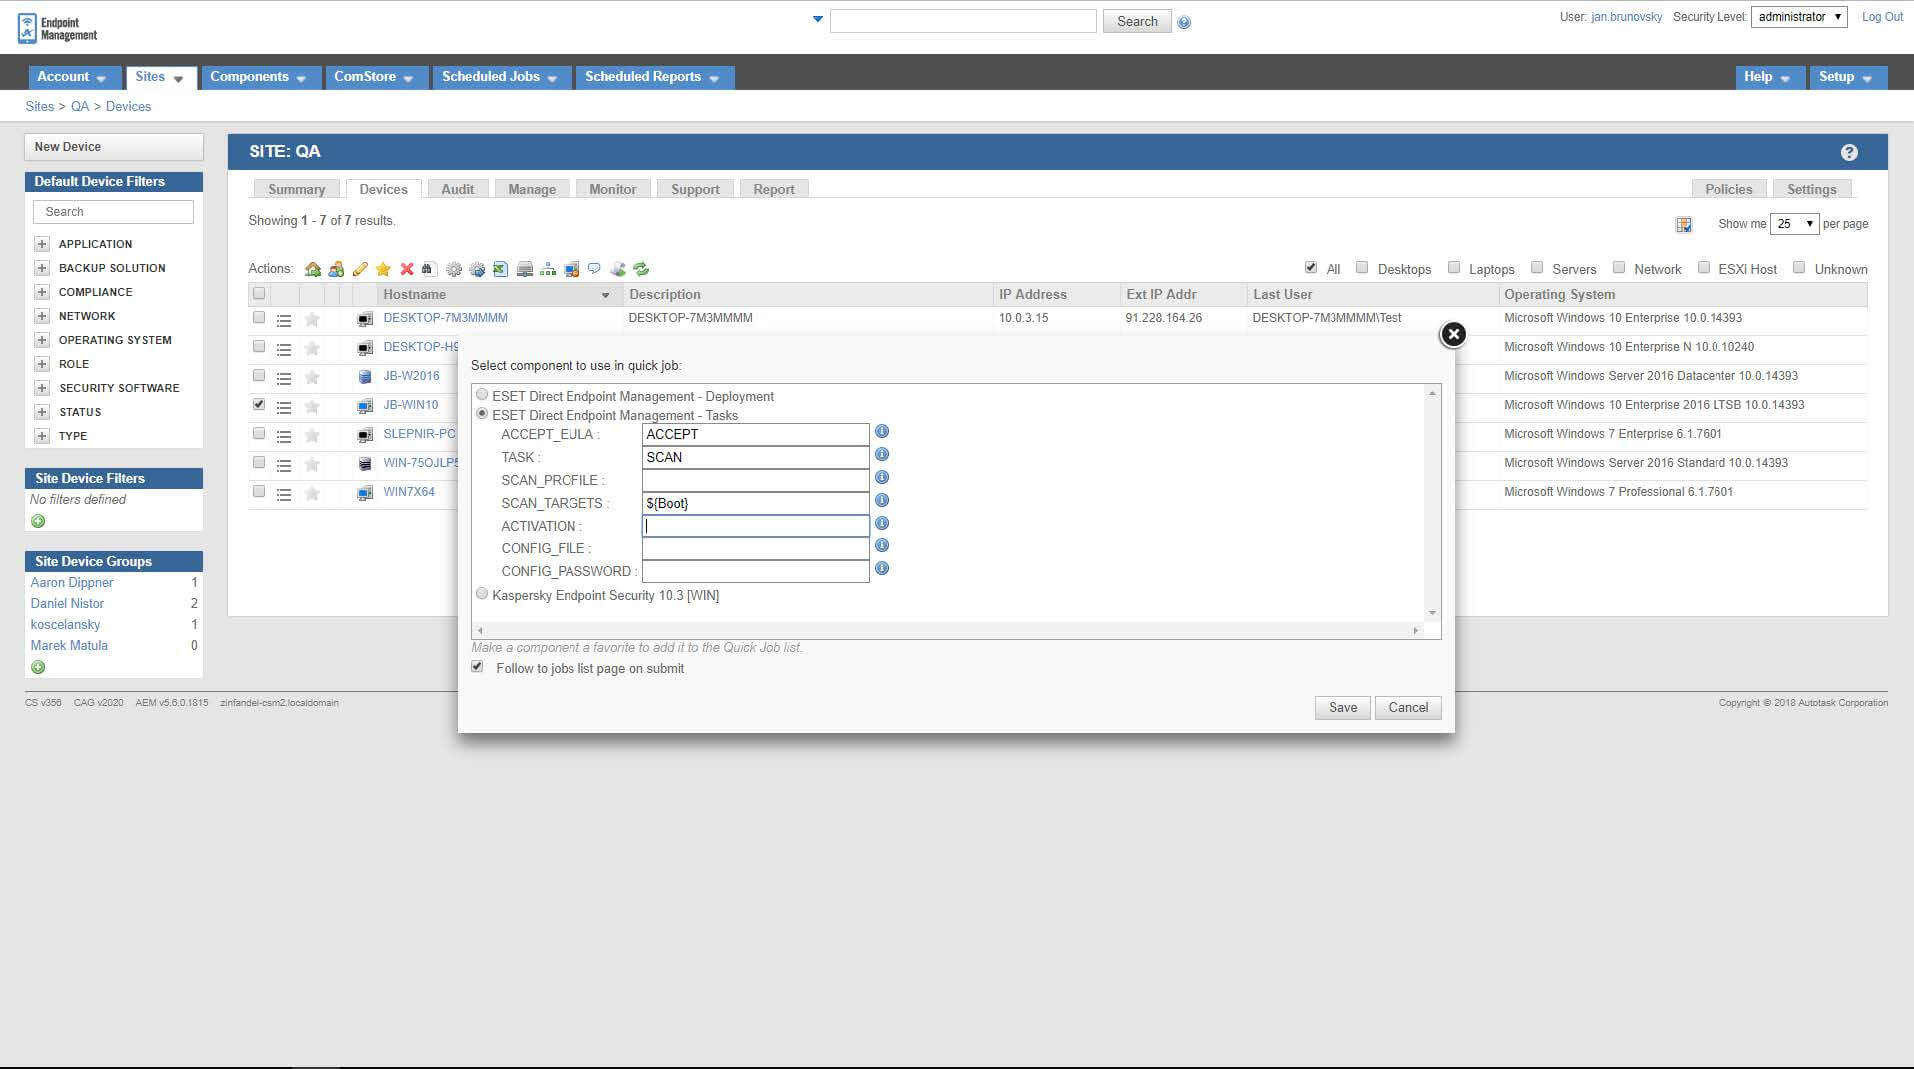Screen dimensions: 1914x1069
Task: Click the gold favorite star in Actions toolbar
Action: (x=383, y=269)
